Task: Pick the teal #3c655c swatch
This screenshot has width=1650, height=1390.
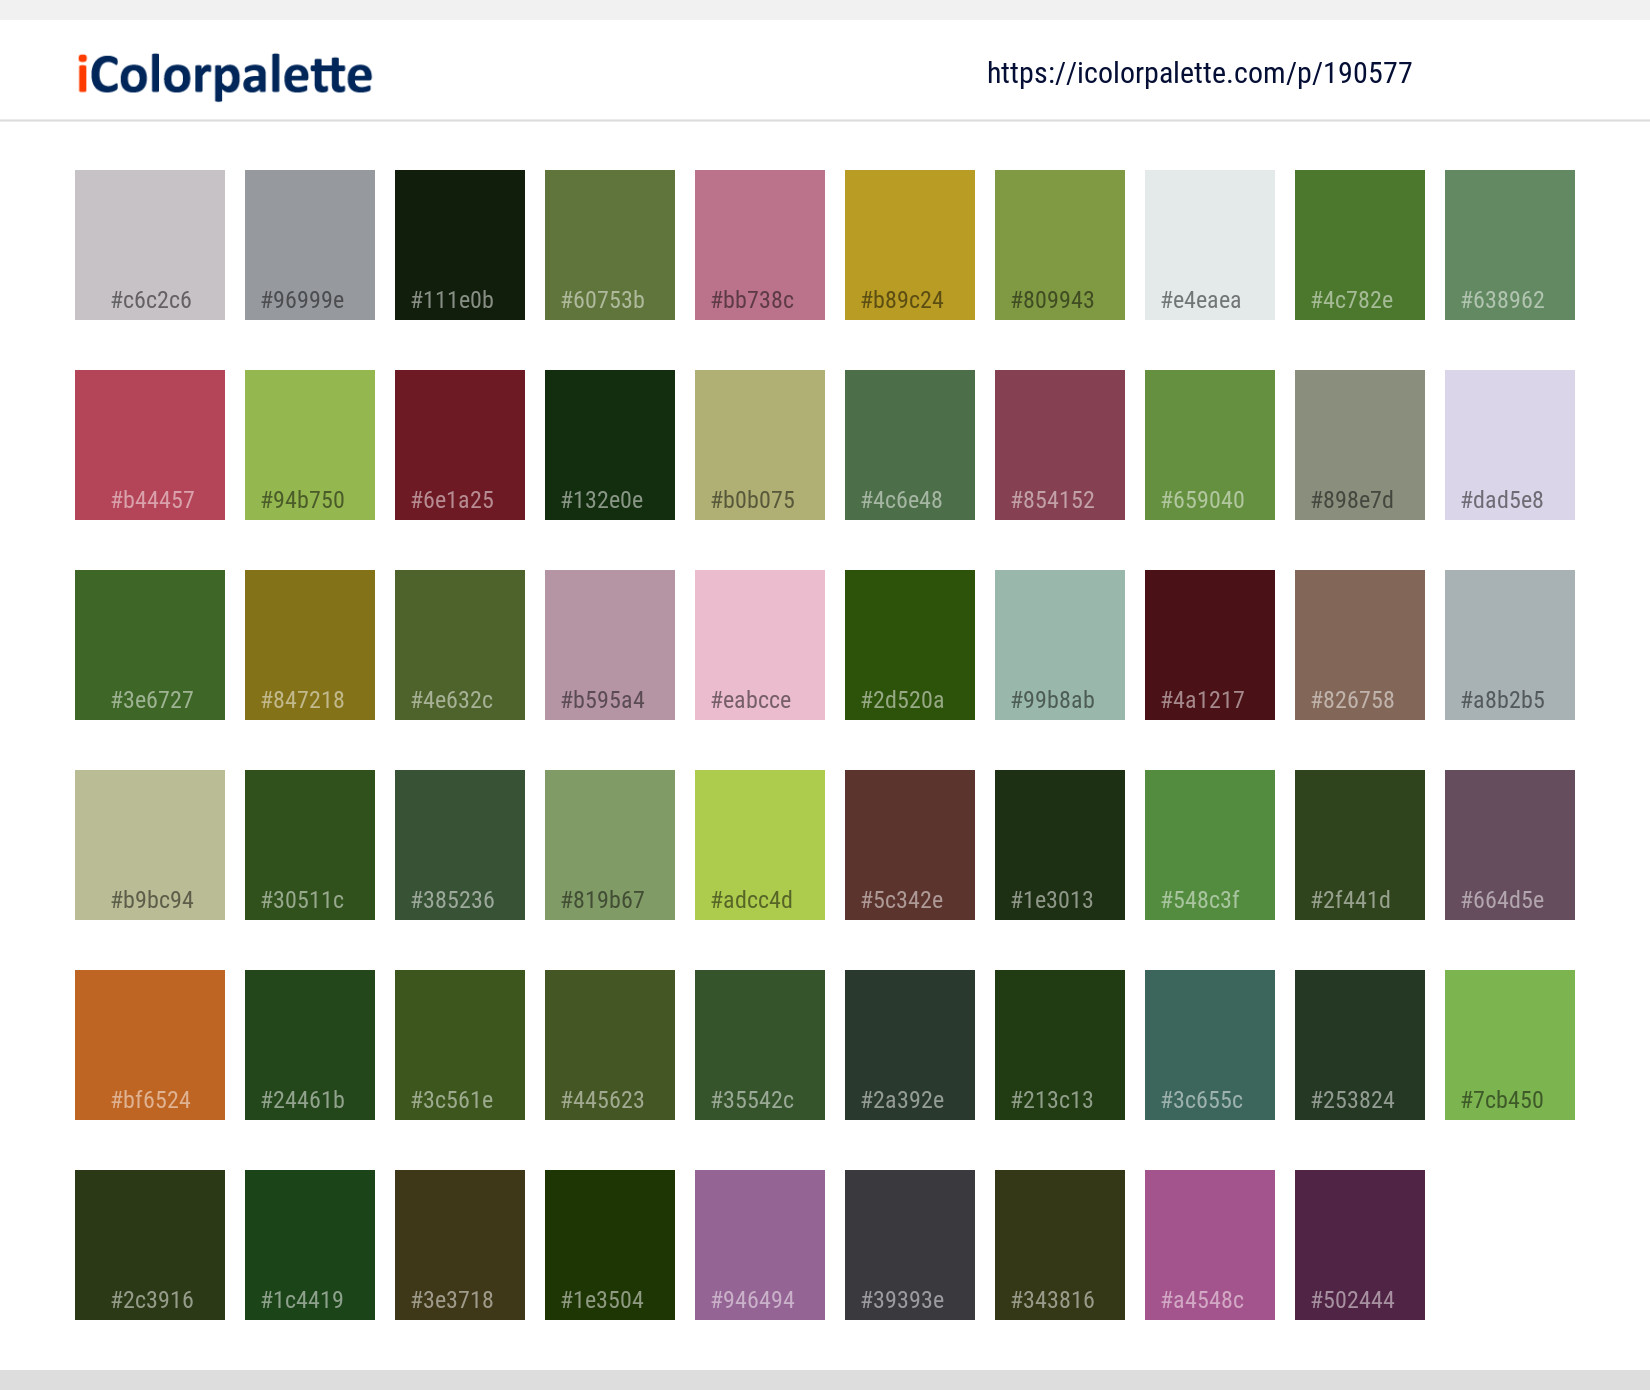Action: [1210, 1045]
